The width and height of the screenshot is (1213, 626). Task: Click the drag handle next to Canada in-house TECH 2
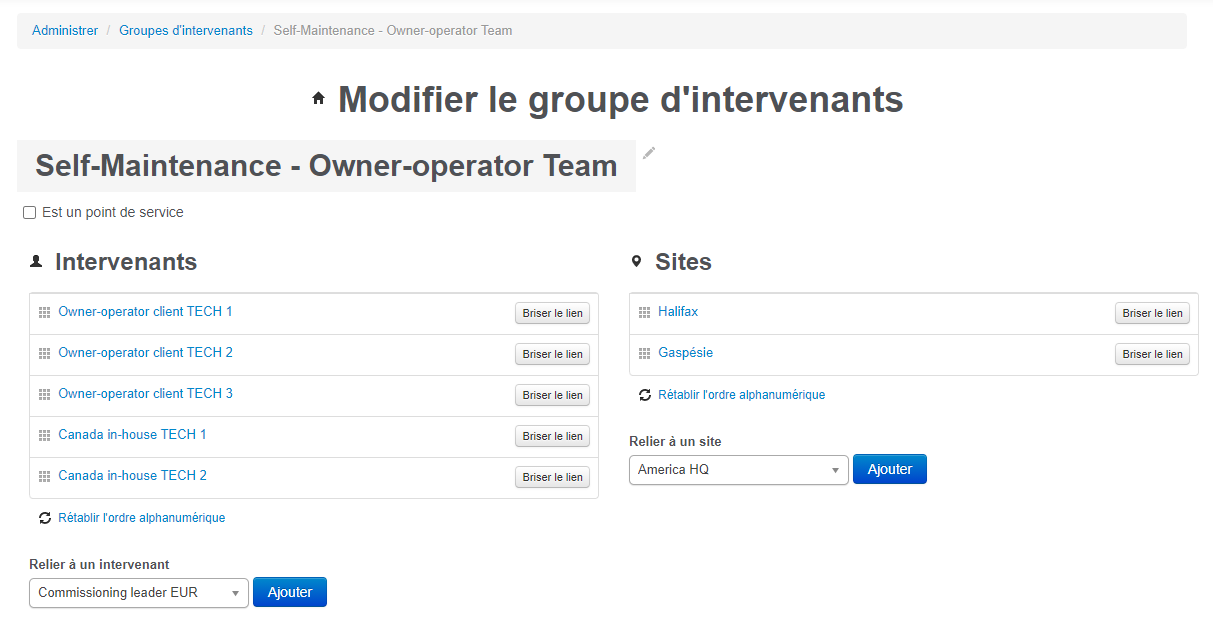44,476
